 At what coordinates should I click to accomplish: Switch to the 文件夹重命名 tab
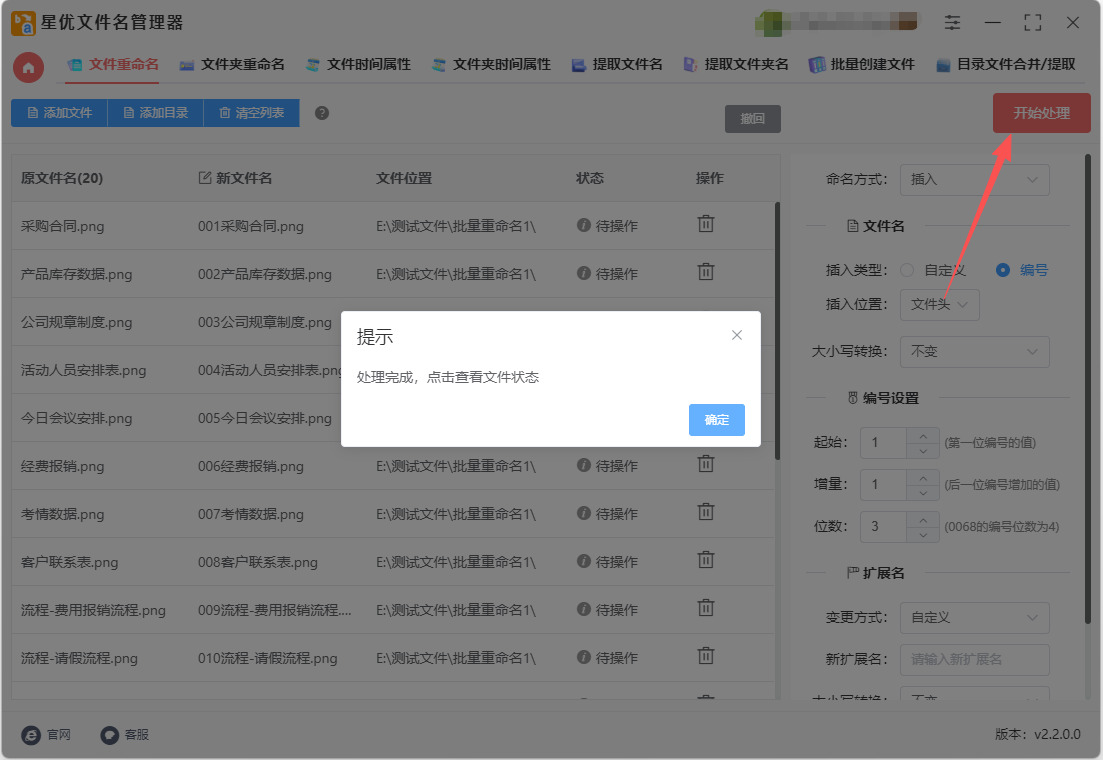pyautogui.click(x=232, y=64)
